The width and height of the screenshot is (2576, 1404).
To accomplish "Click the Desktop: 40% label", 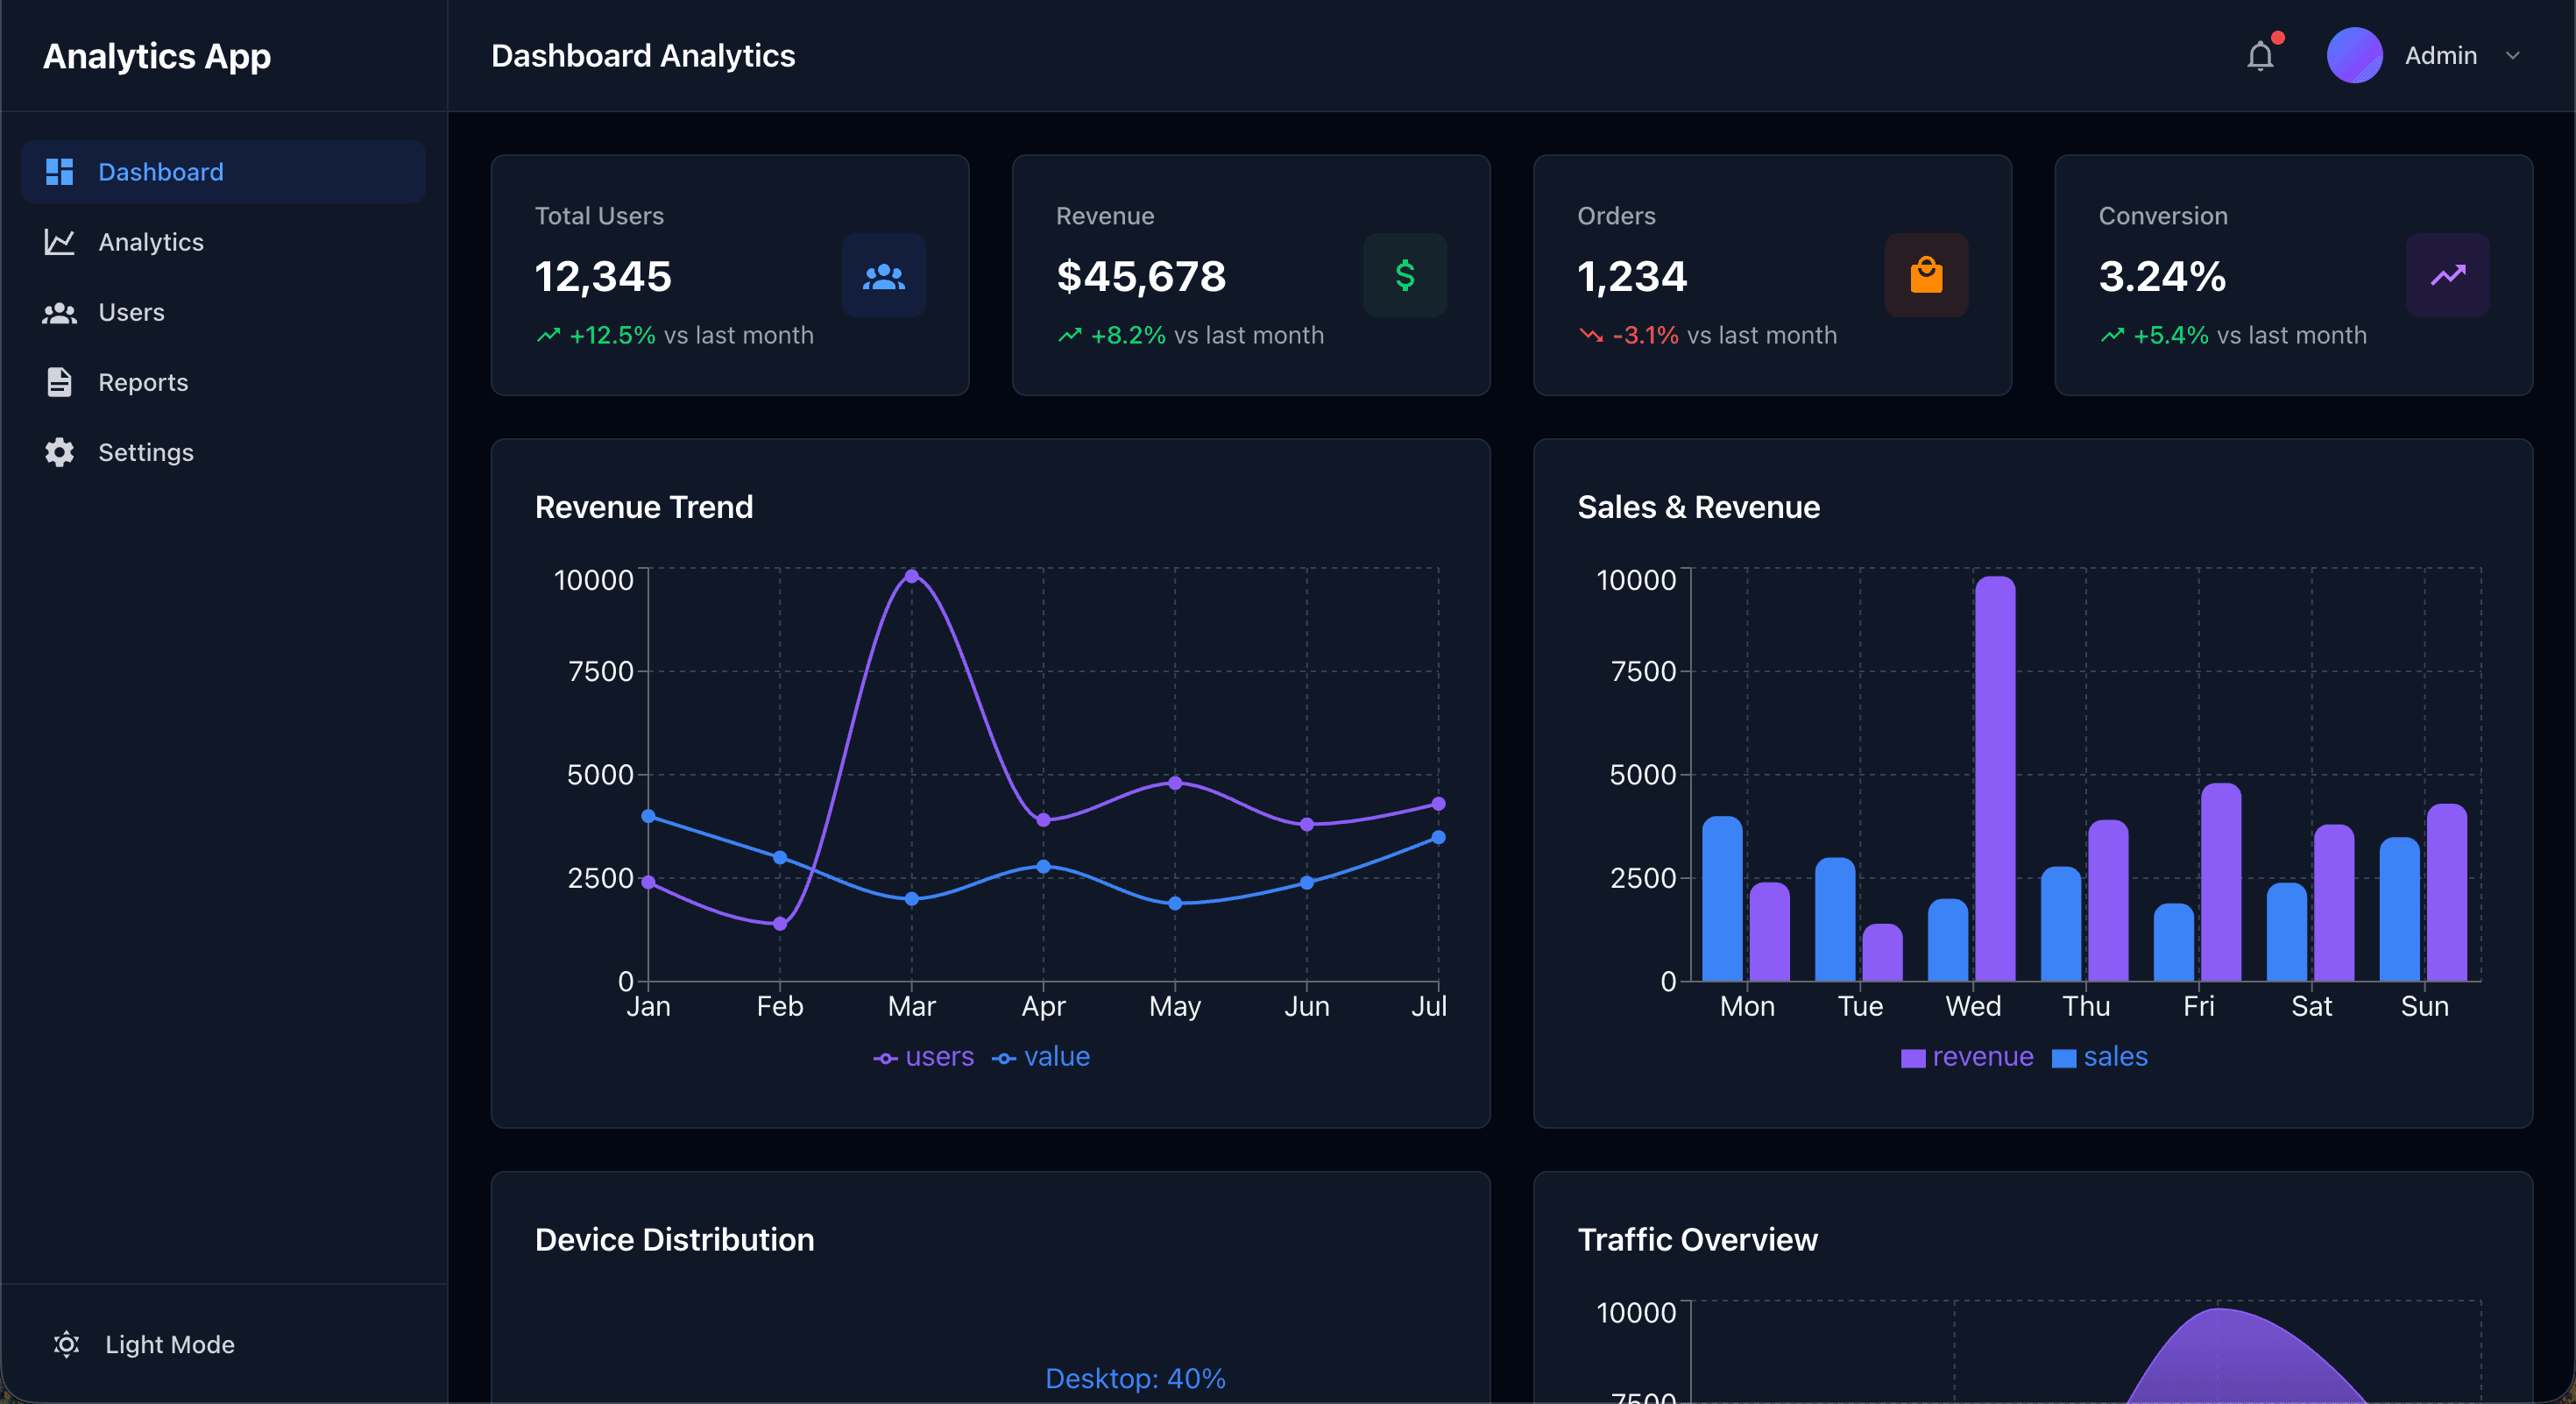I will coord(1135,1379).
